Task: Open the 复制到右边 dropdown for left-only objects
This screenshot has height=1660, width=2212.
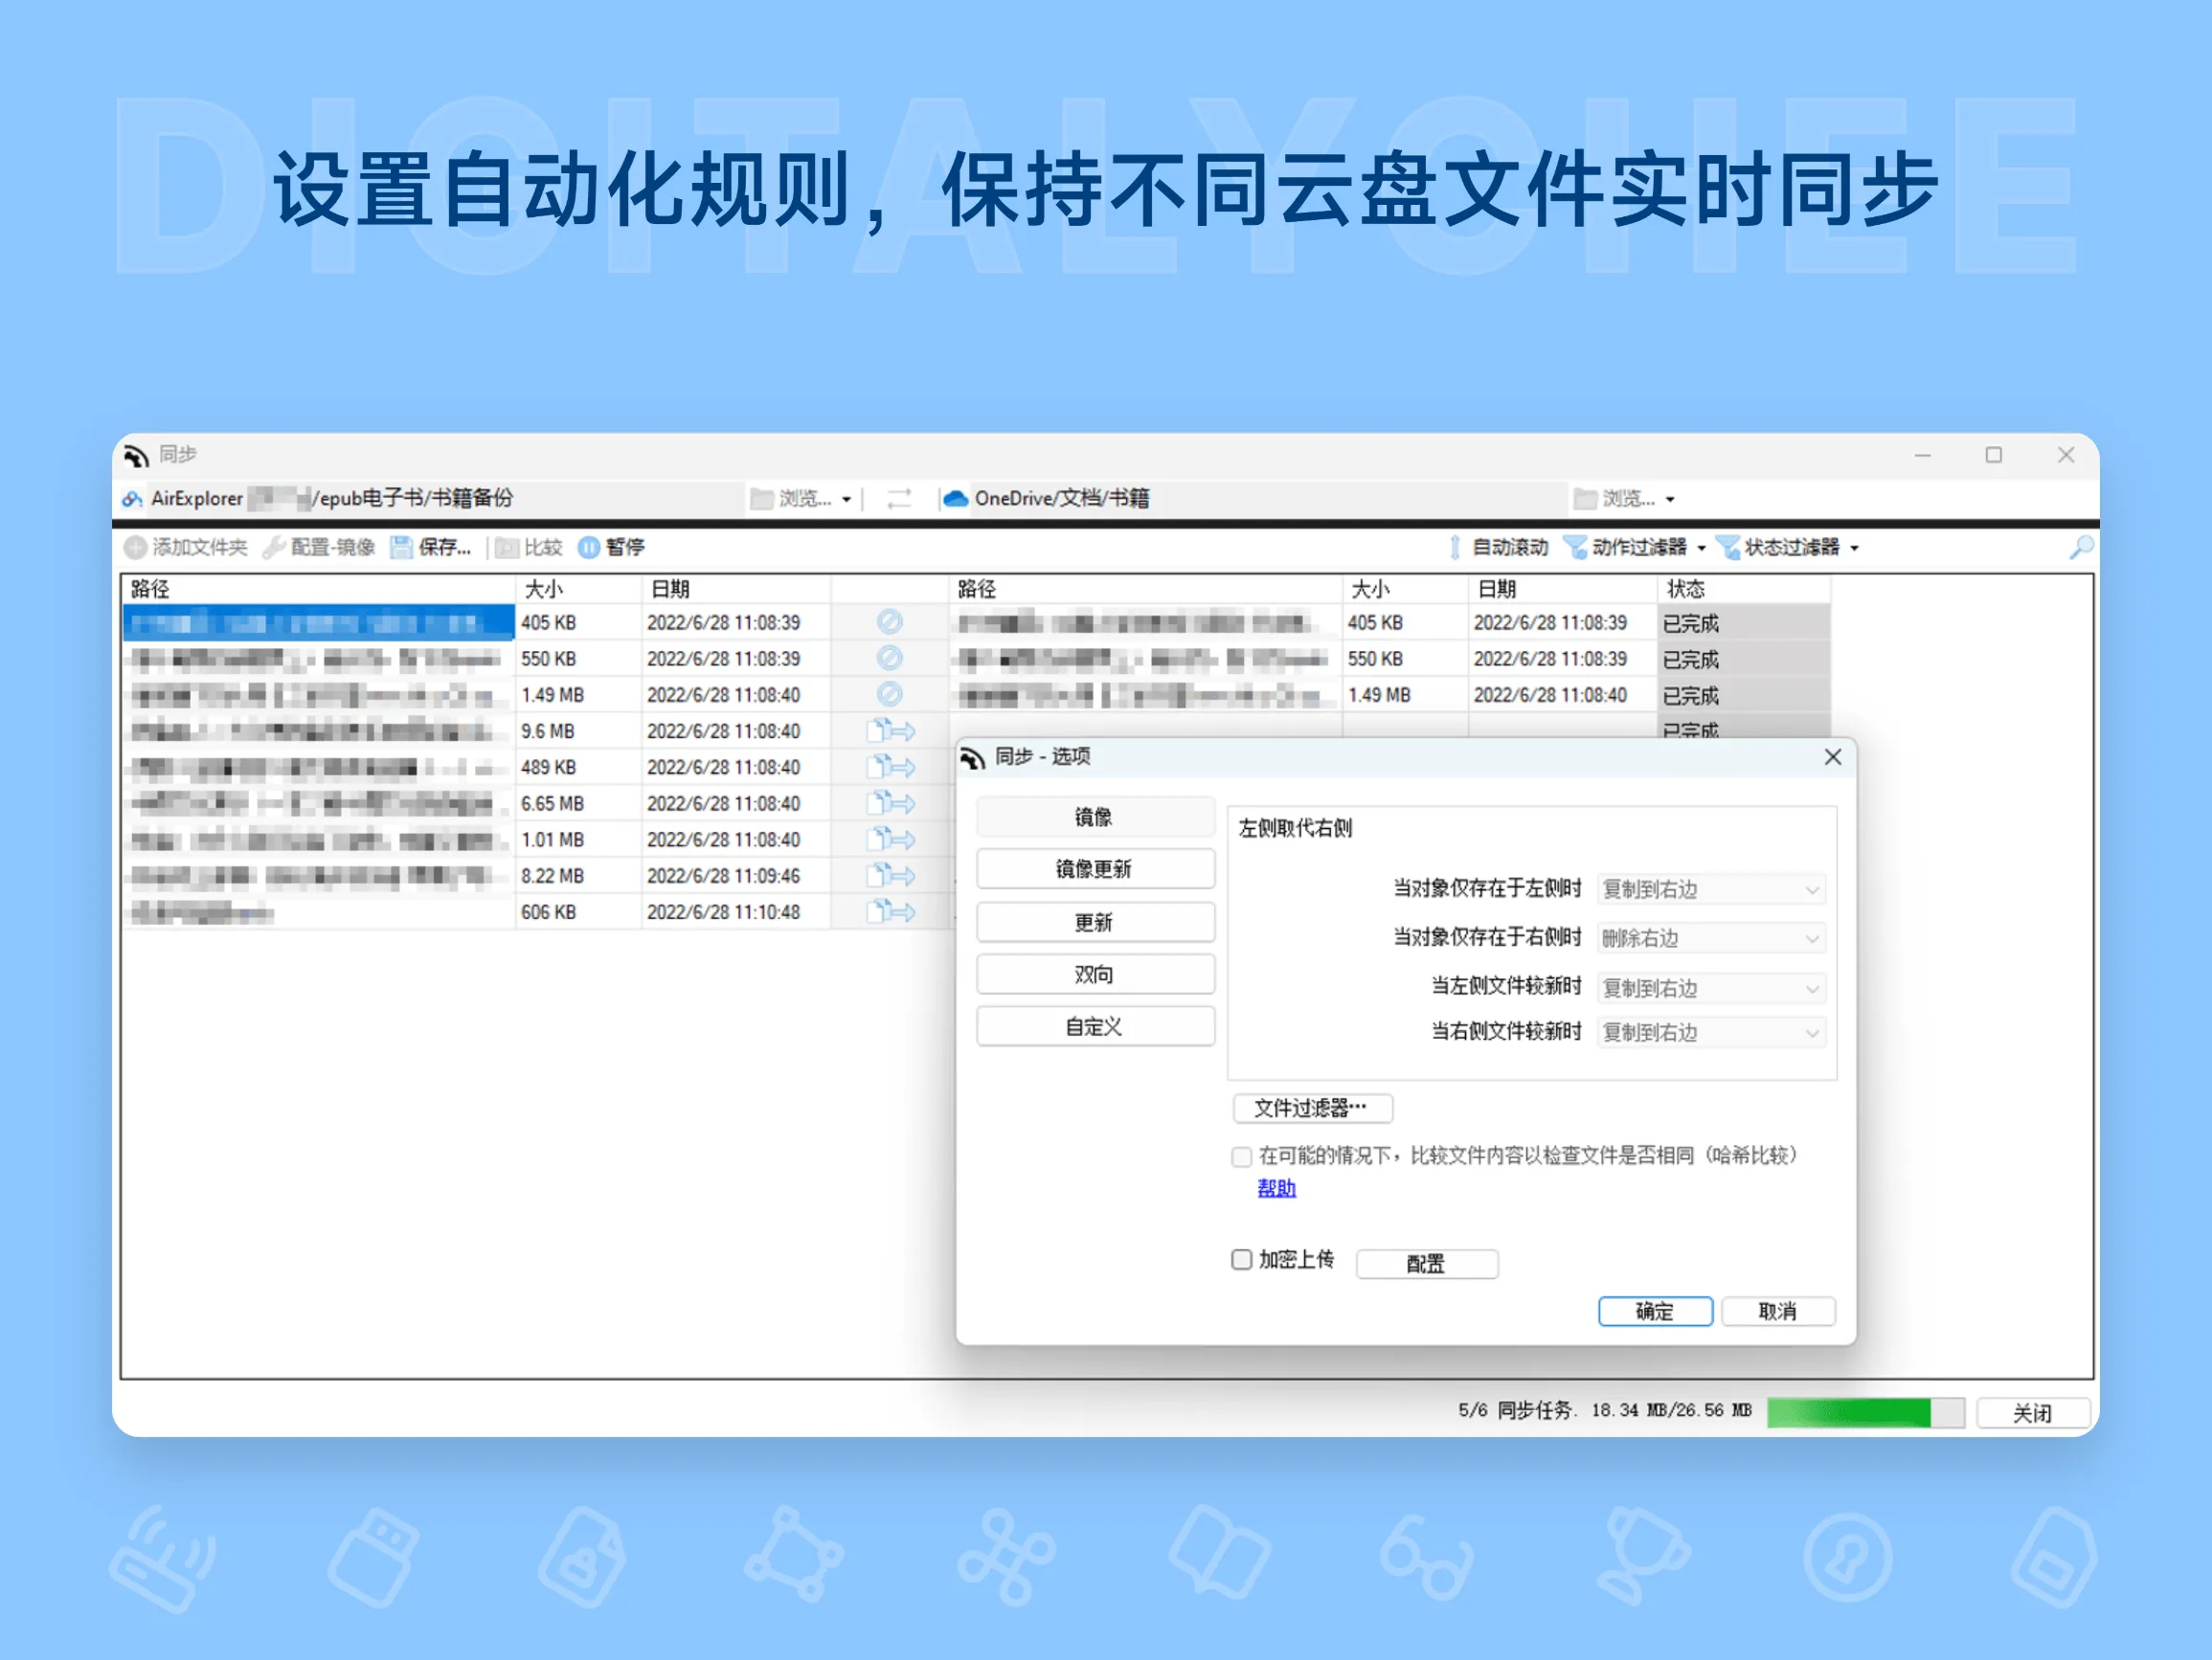Action: click(x=1710, y=889)
